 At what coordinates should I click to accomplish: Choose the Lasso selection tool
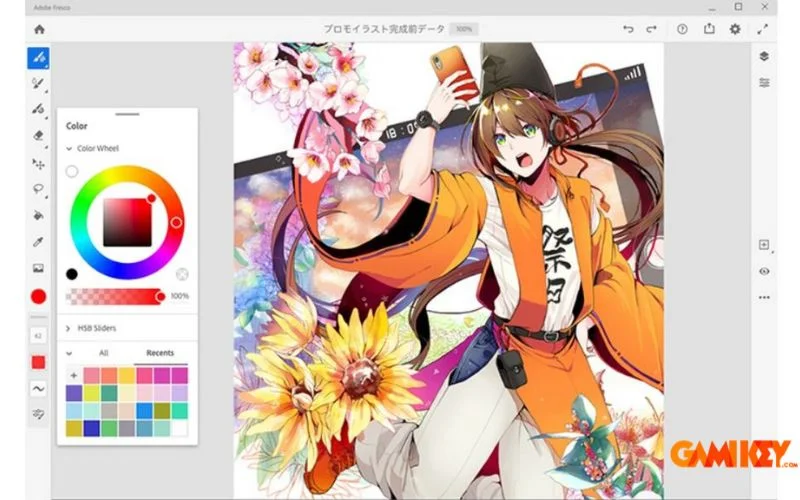point(39,189)
